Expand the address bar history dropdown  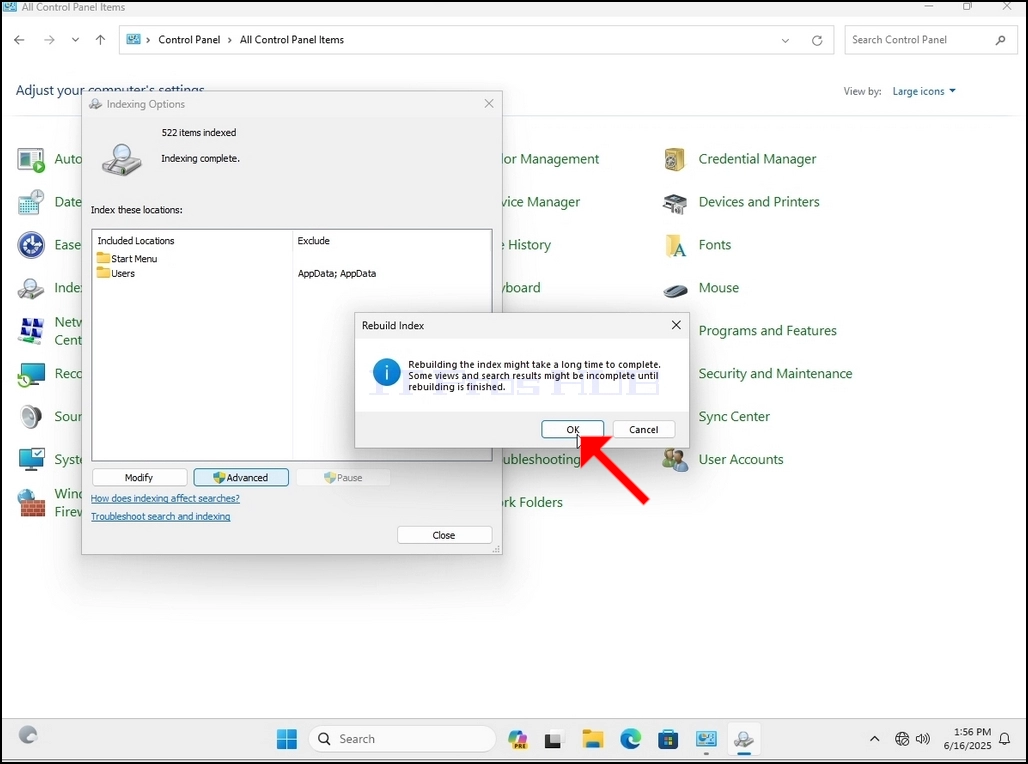(x=785, y=40)
